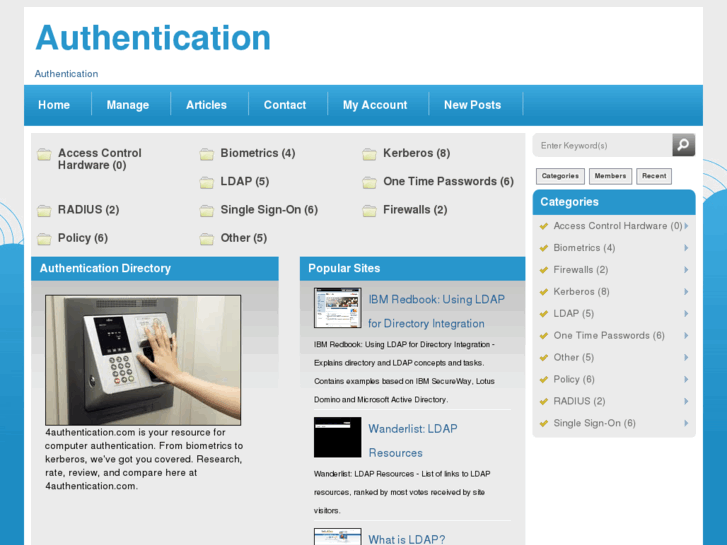Click checkmark icon next to sidebar Biometrics (4)
Screen dimensions: 727x545
click(x=544, y=248)
